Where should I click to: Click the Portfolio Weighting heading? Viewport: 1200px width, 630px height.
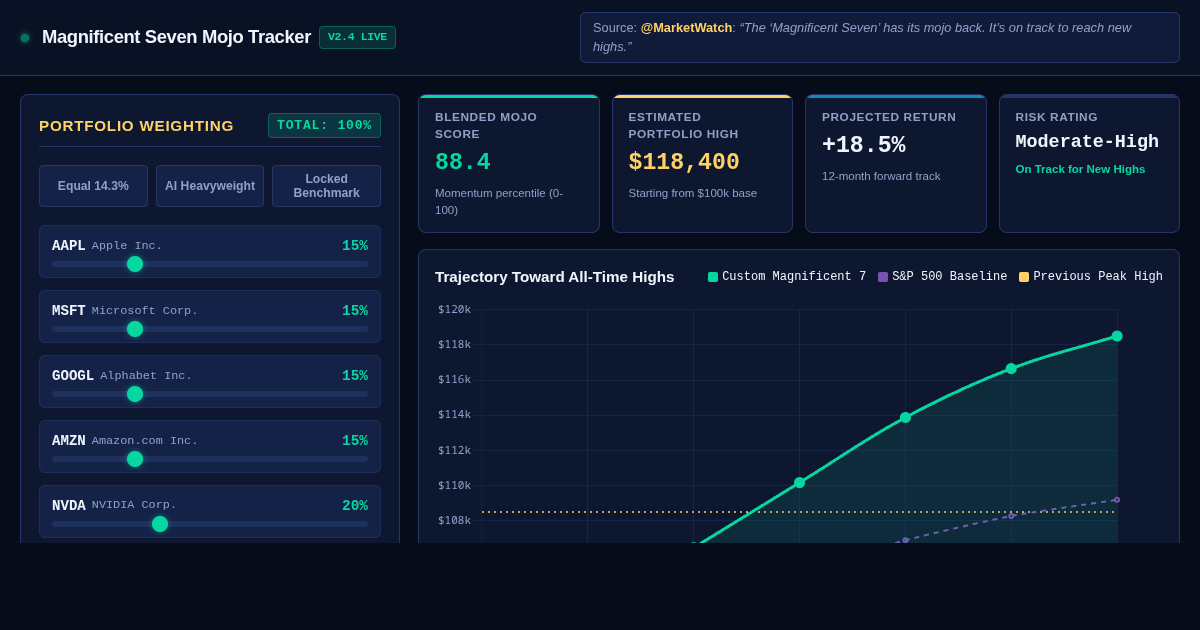pos(136,125)
